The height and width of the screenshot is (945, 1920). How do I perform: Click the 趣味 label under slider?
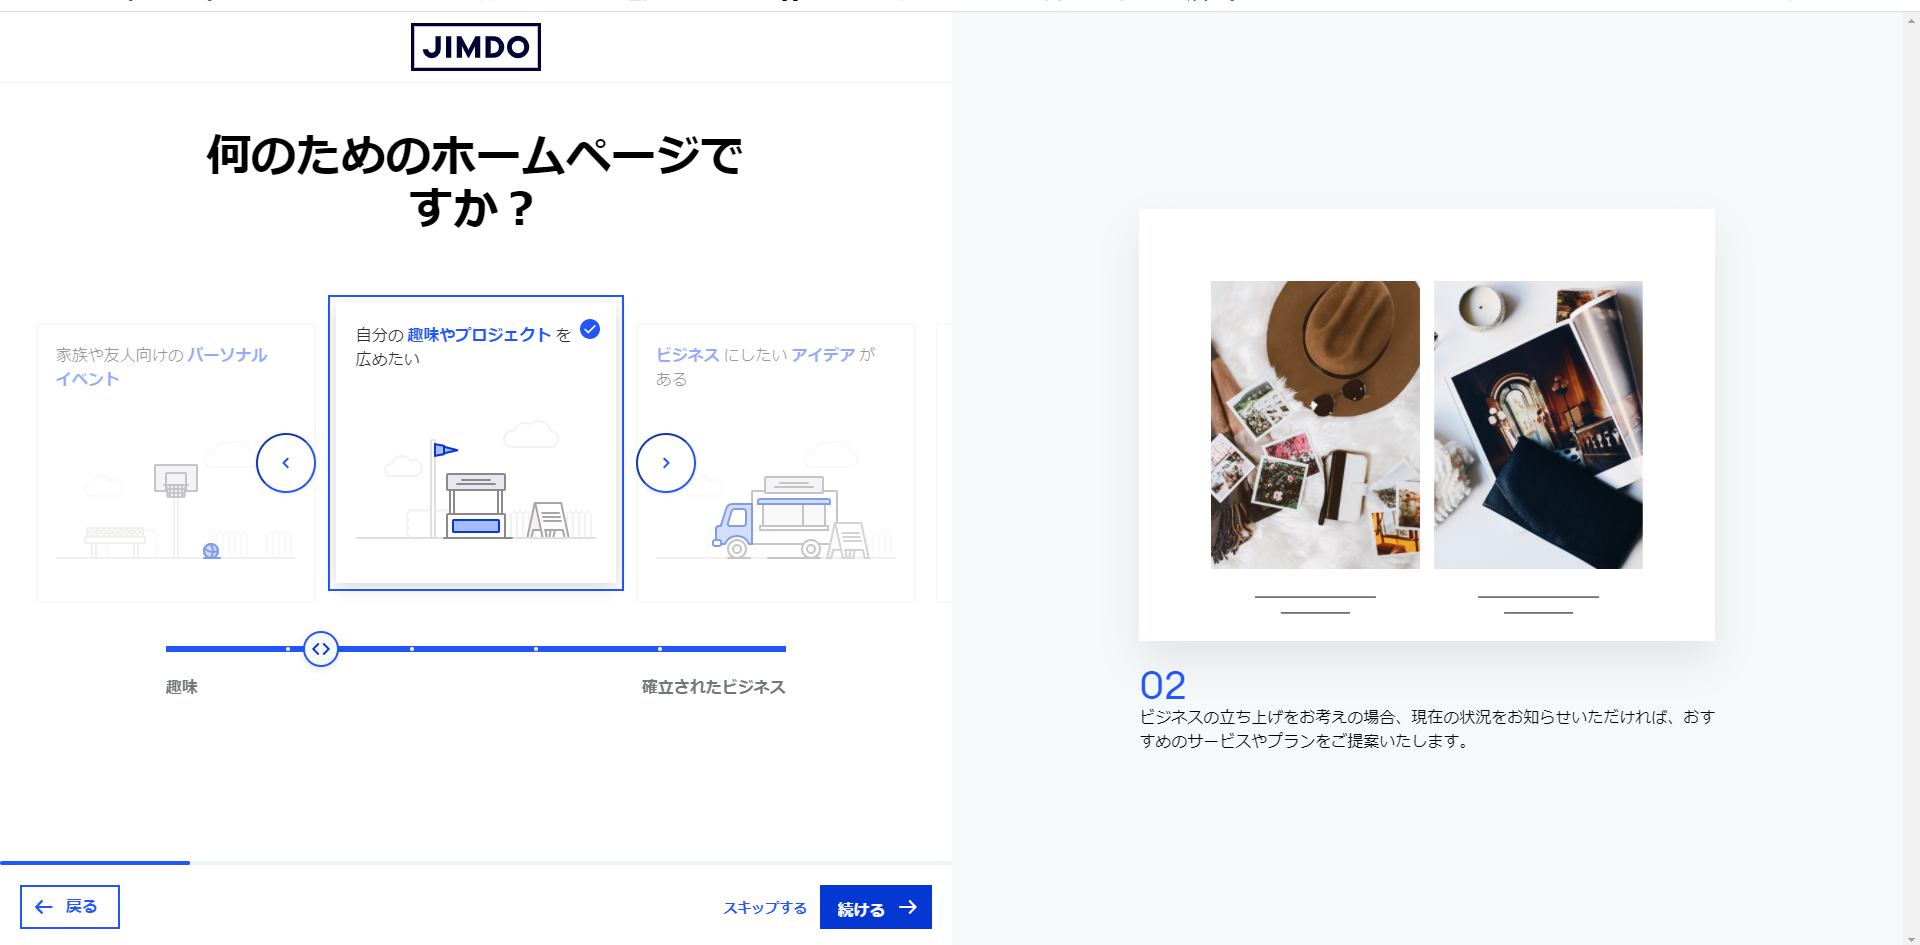(x=182, y=687)
